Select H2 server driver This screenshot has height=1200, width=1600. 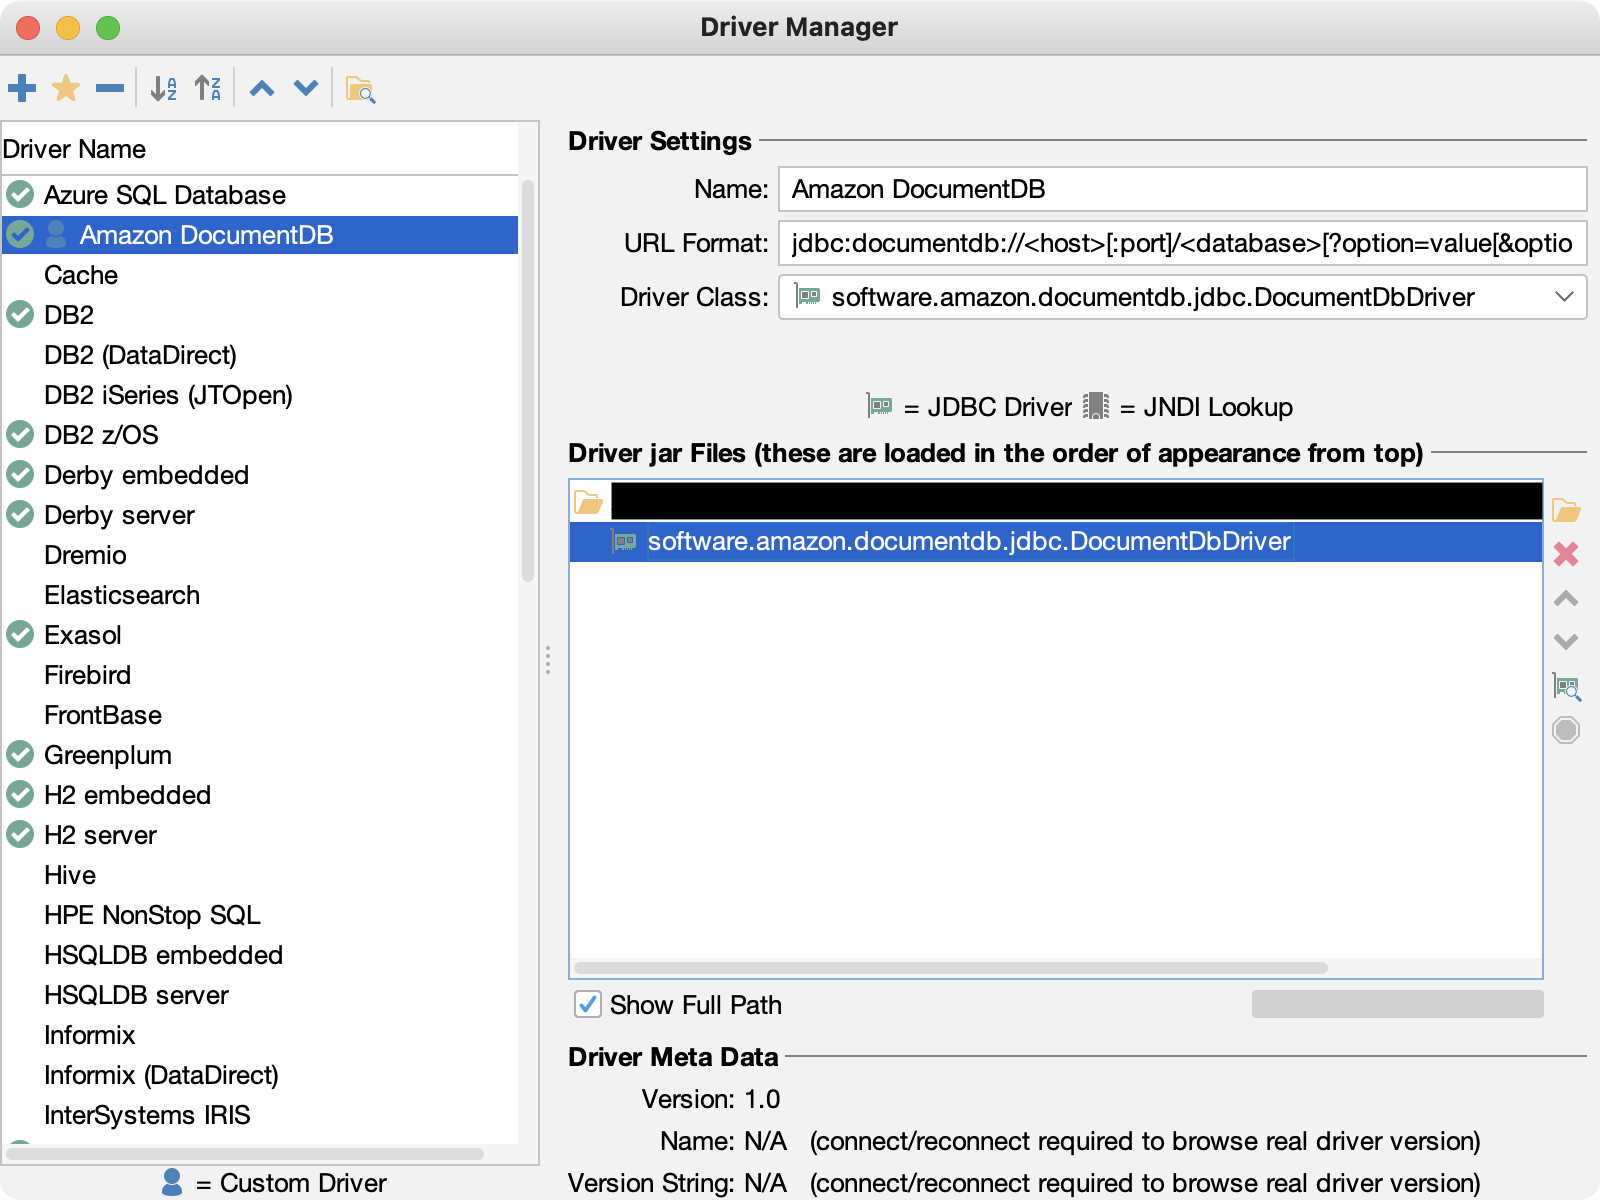[x=260, y=835]
